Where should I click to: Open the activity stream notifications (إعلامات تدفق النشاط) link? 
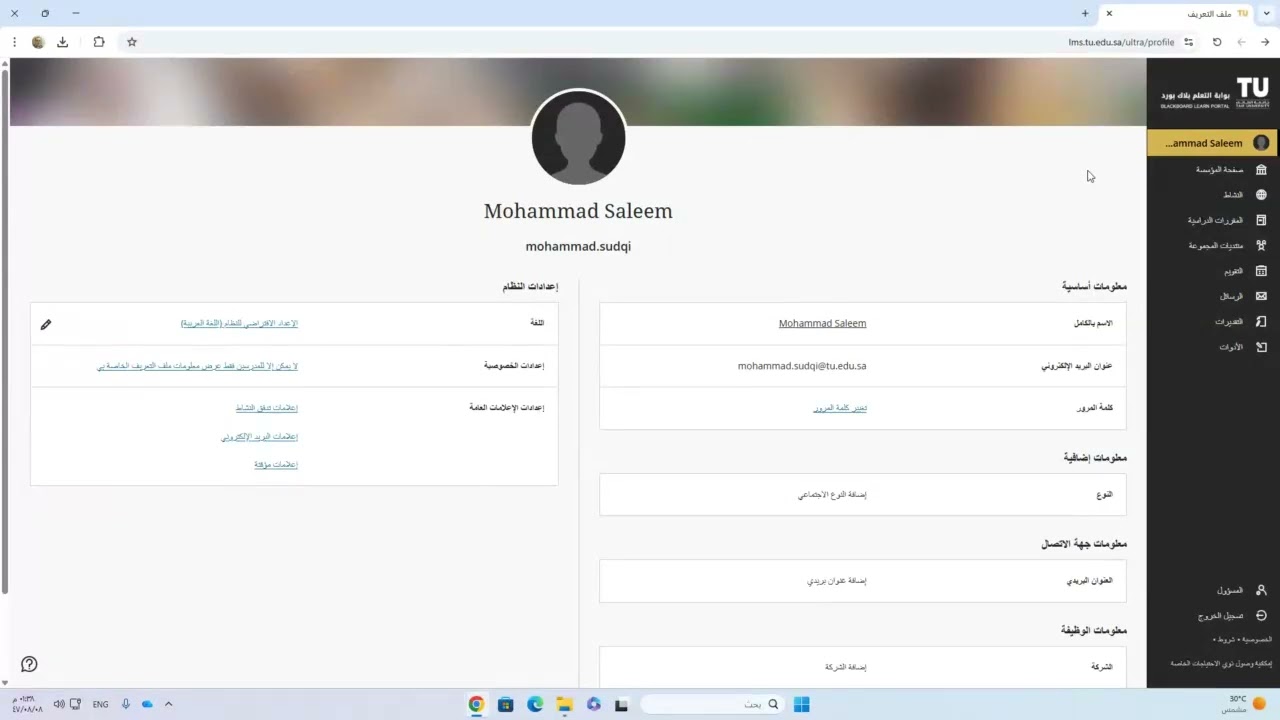coord(267,408)
